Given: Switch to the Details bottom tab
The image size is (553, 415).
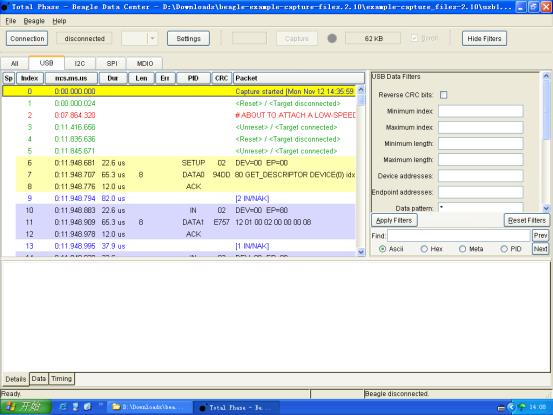Looking at the screenshot, I should click(x=16, y=379).
